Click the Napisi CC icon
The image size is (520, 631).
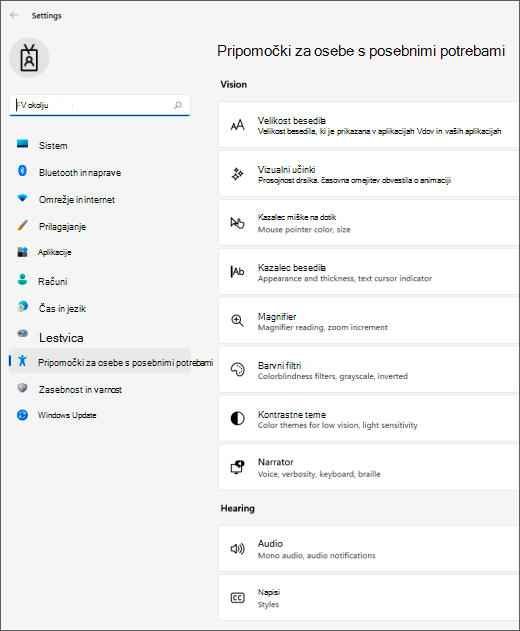click(237, 598)
